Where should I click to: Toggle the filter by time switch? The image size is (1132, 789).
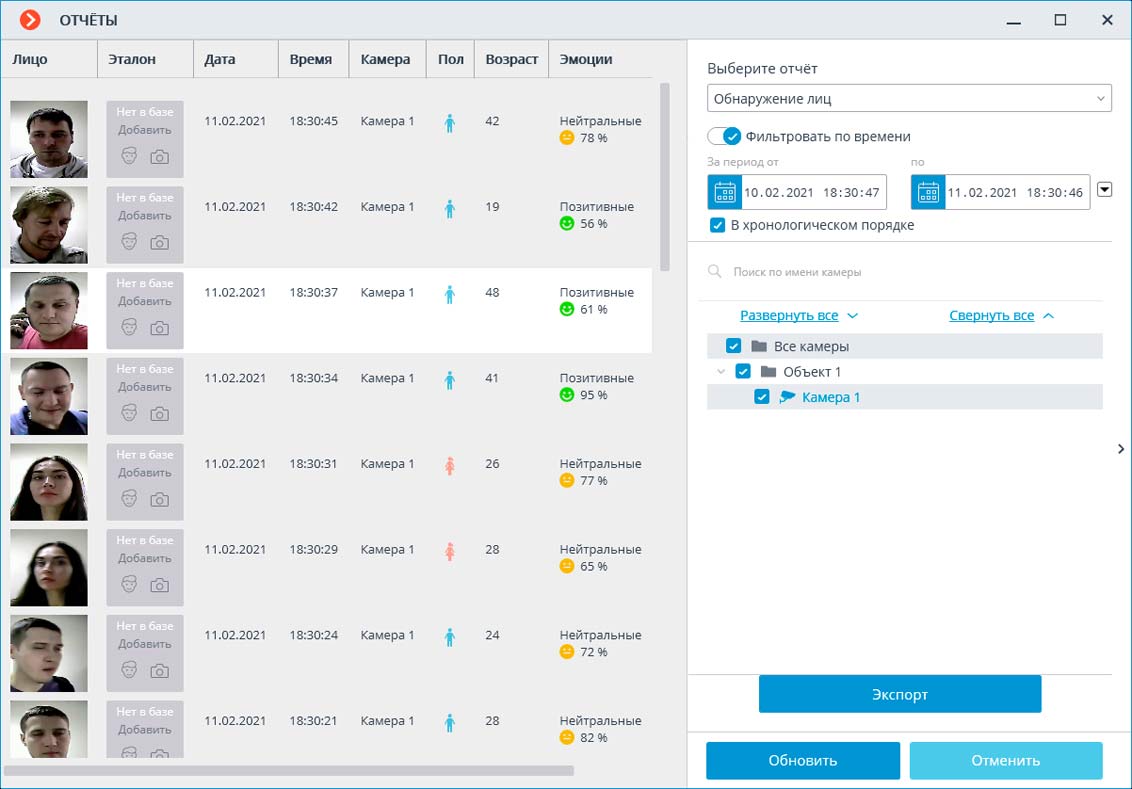coord(724,136)
